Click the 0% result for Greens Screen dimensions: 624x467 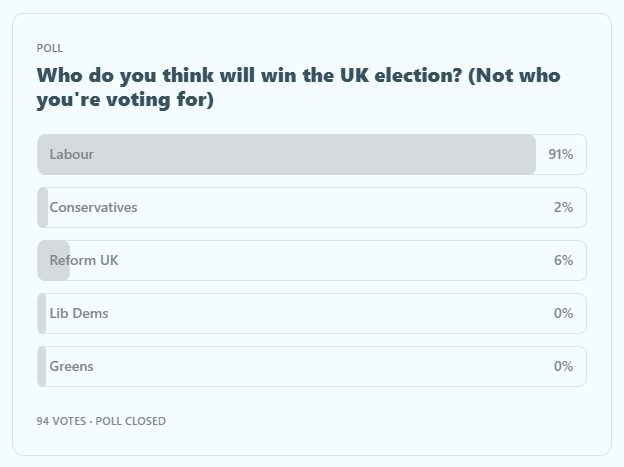(563, 367)
